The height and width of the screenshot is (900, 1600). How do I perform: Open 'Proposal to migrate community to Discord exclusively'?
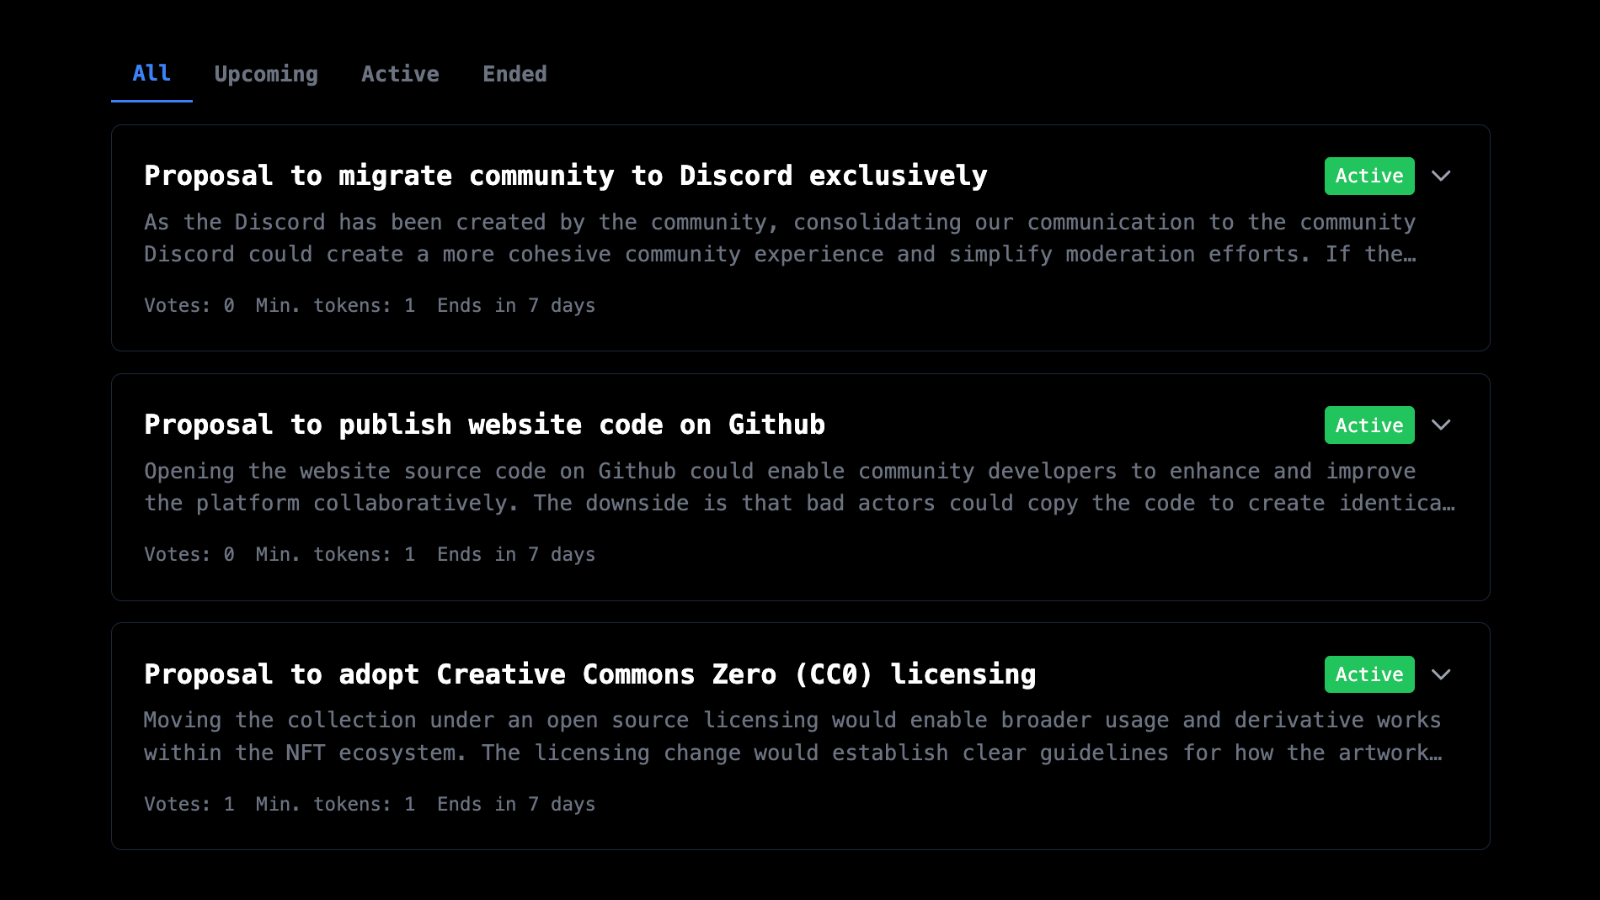tap(566, 176)
